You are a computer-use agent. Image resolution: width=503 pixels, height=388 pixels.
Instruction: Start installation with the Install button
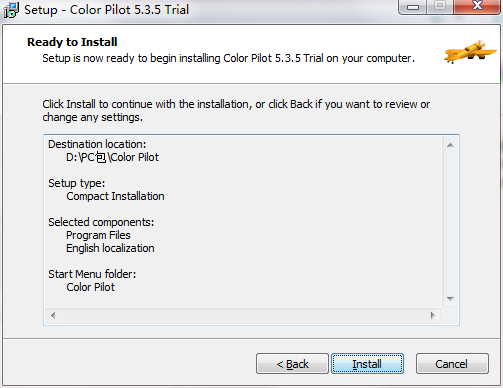point(367,364)
